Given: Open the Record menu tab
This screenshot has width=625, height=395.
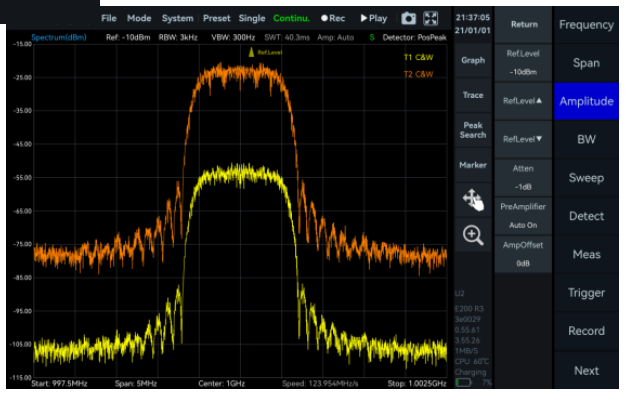Looking at the screenshot, I should 586,331.
